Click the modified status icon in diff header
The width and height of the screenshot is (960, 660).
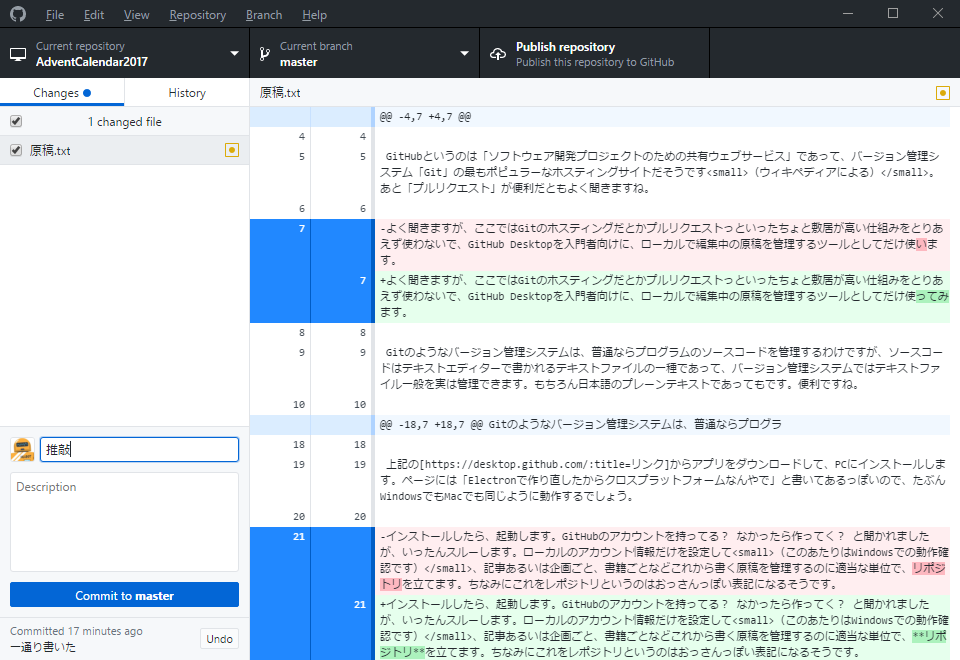[943, 93]
